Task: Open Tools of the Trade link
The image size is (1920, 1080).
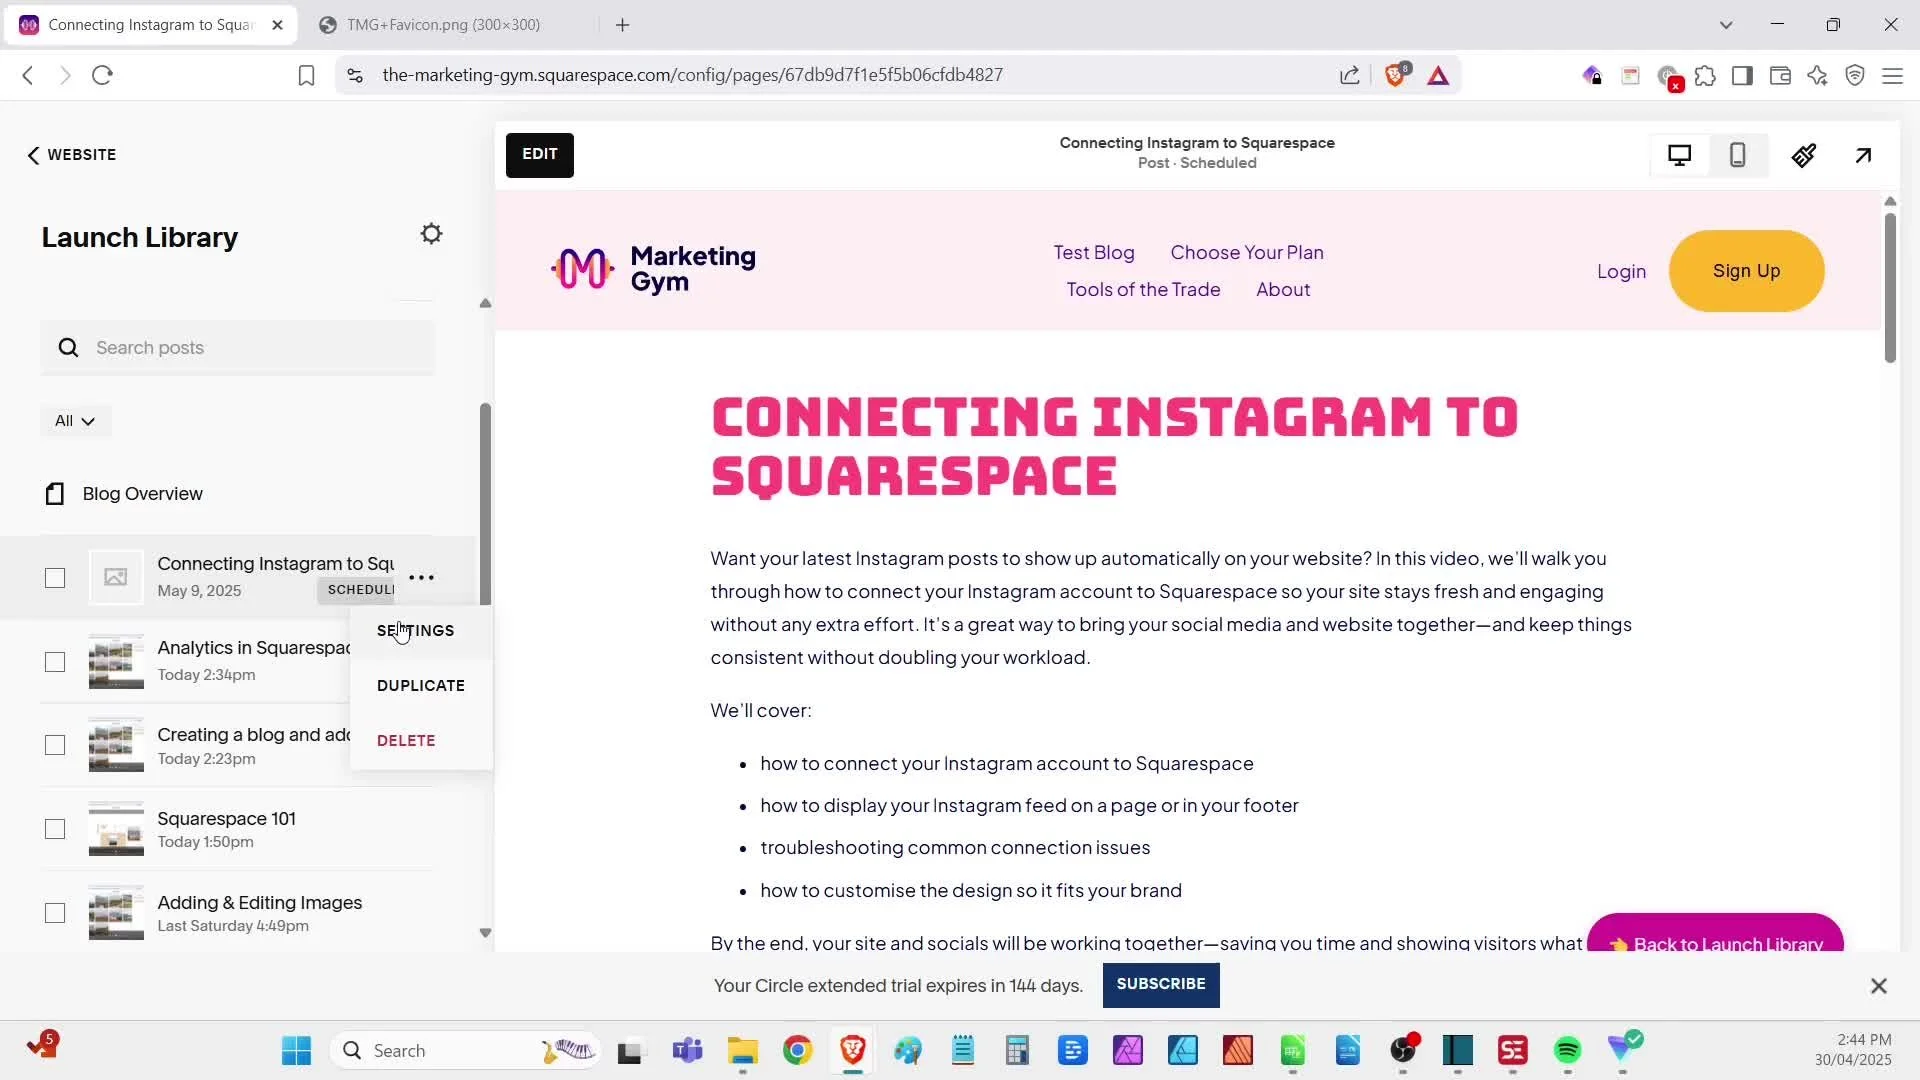Action: click(x=1143, y=290)
